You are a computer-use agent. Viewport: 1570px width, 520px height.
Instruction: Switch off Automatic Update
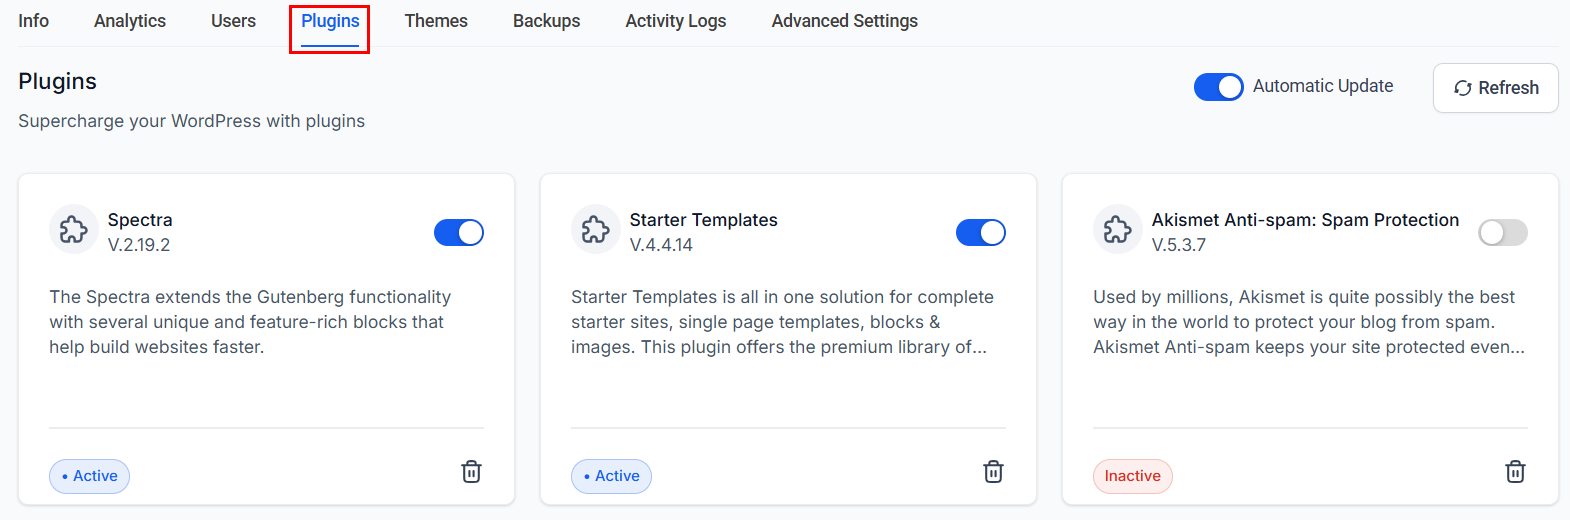tap(1219, 87)
